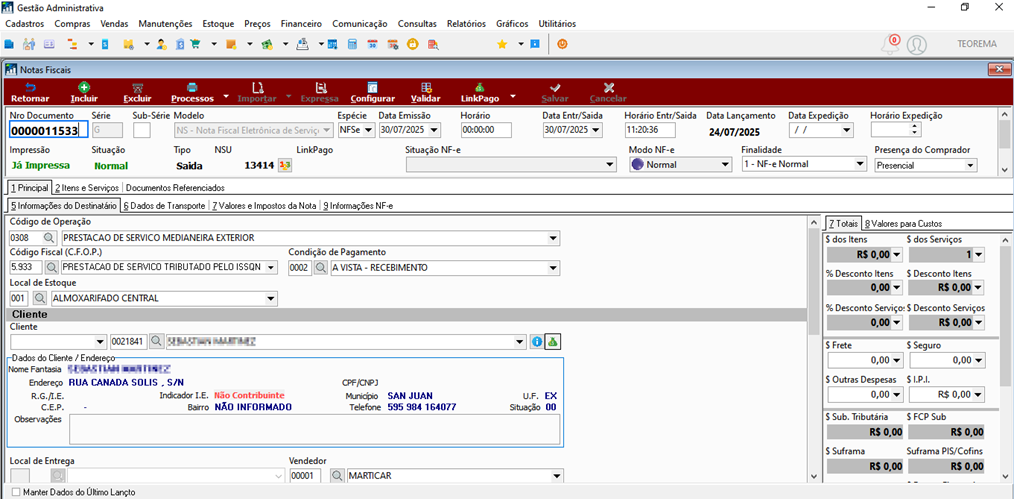Click the report with magnifier toolbar icon

(x=433, y=45)
